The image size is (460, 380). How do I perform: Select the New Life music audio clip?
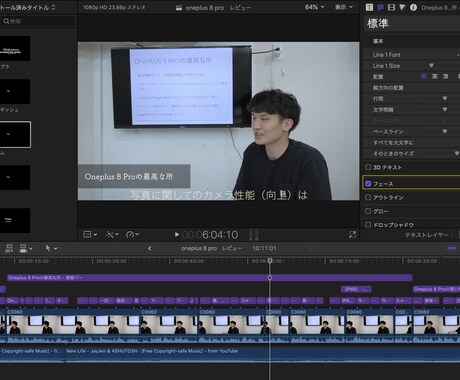[262, 355]
